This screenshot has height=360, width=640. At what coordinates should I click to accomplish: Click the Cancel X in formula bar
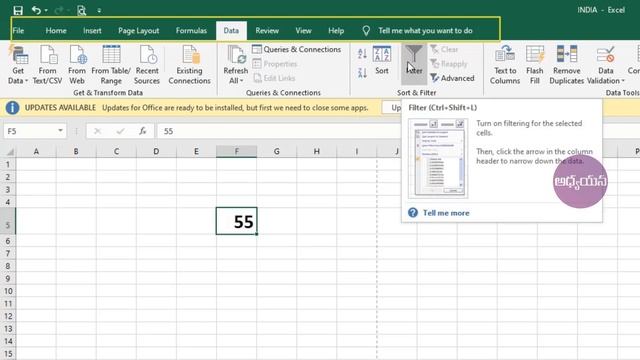click(x=97, y=131)
